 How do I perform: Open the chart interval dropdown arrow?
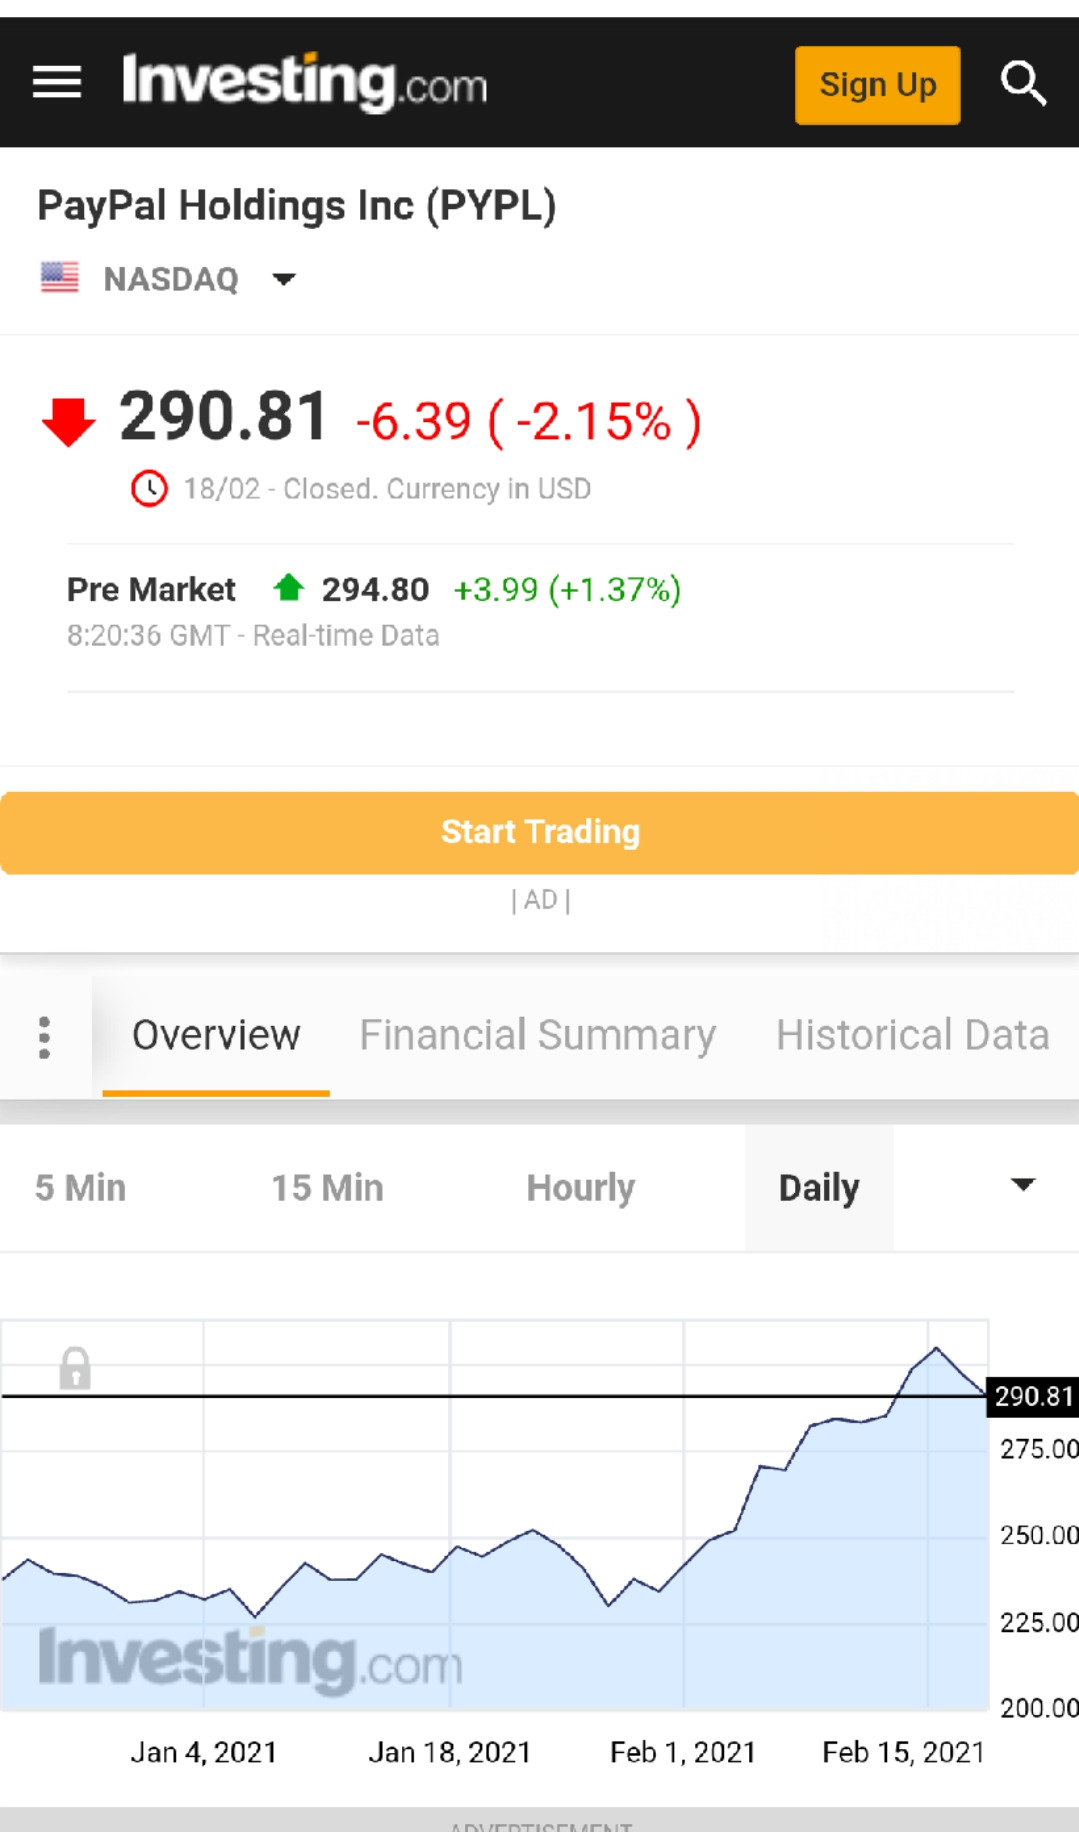(1022, 1186)
